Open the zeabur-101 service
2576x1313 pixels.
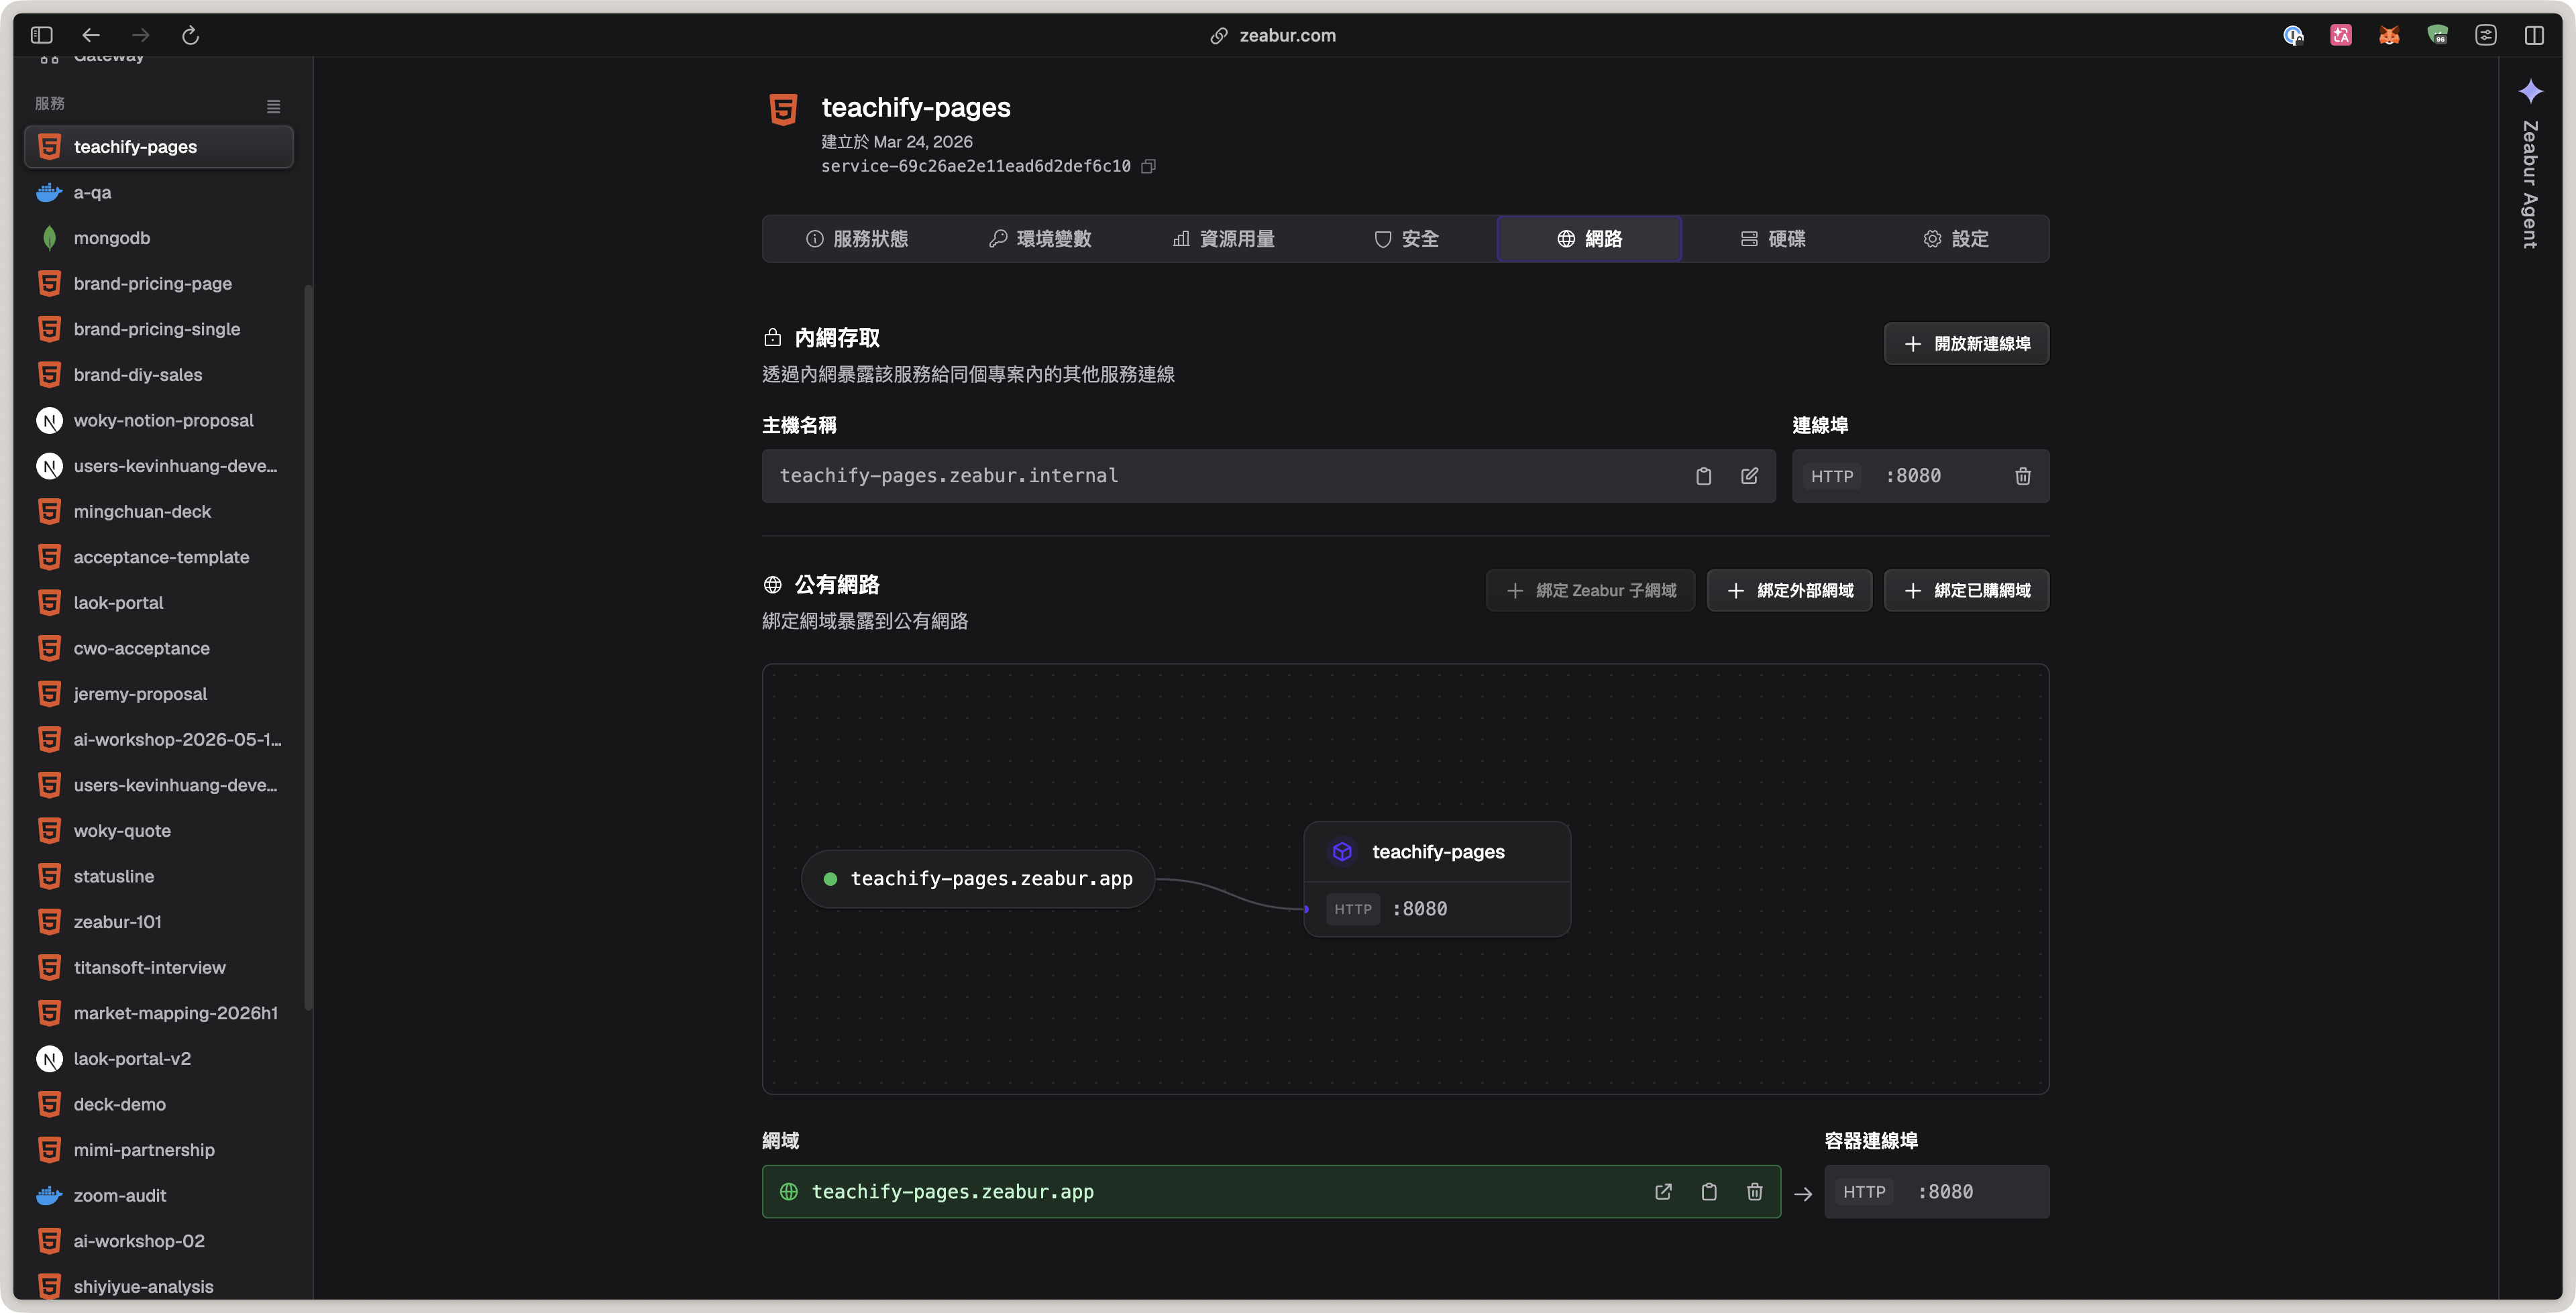click(159, 922)
